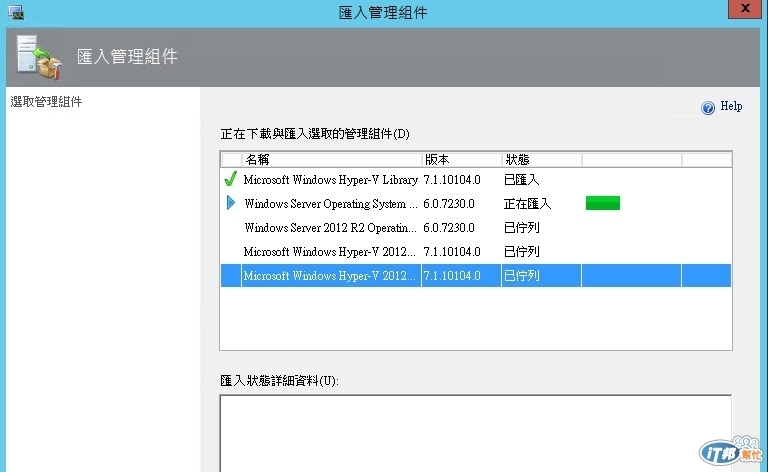Viewport: 768px width, 472px height.
Task: Click the 匯入狀態詳細資料(U) label
Action: [279, 380]
